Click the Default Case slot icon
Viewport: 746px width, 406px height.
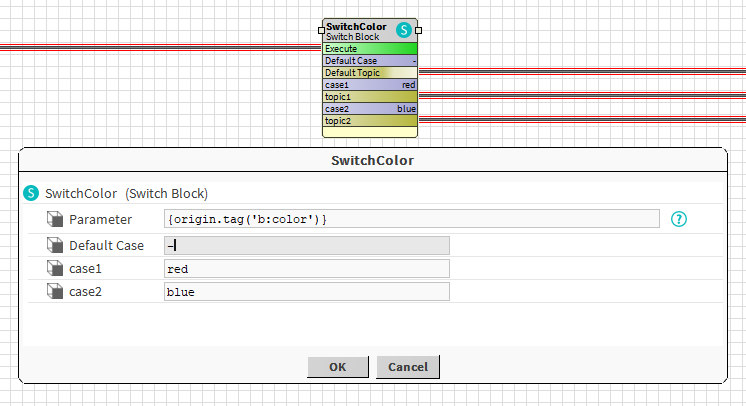(54, 245)
